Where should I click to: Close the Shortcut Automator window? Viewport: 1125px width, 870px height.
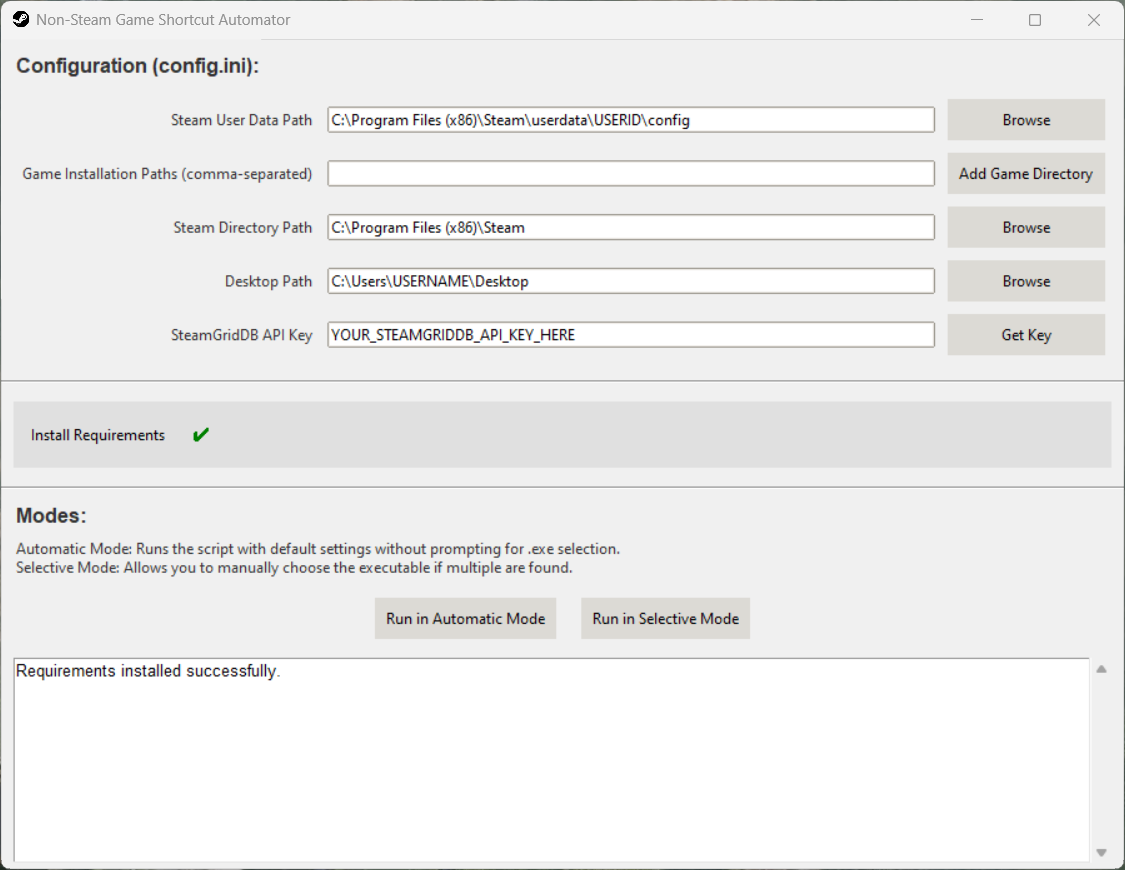(1093, 19)
